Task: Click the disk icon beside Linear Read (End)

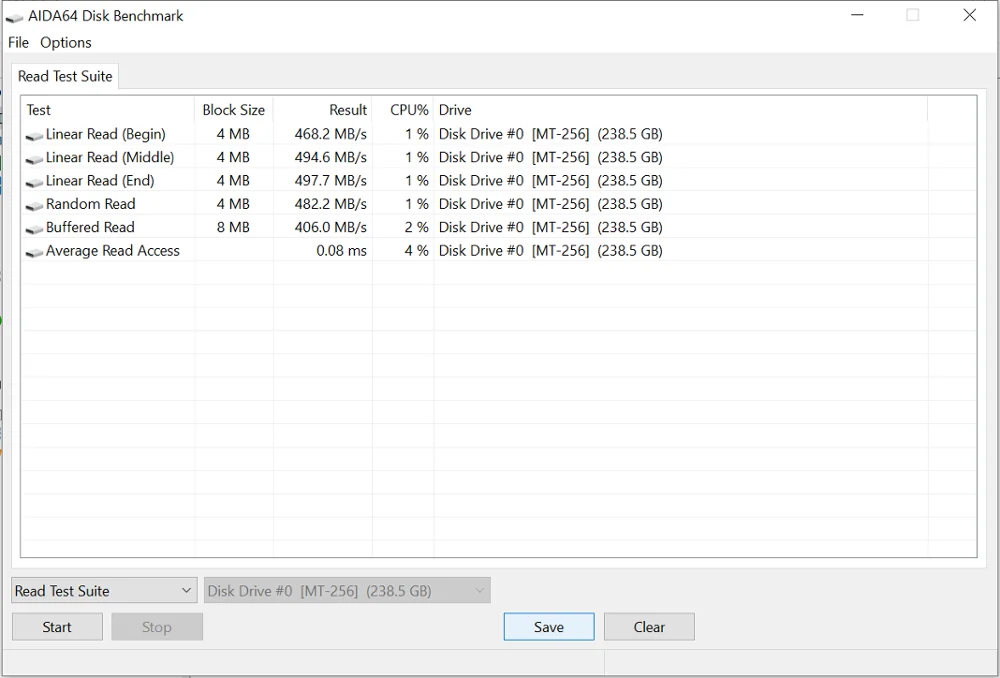Action: [34, 182]
